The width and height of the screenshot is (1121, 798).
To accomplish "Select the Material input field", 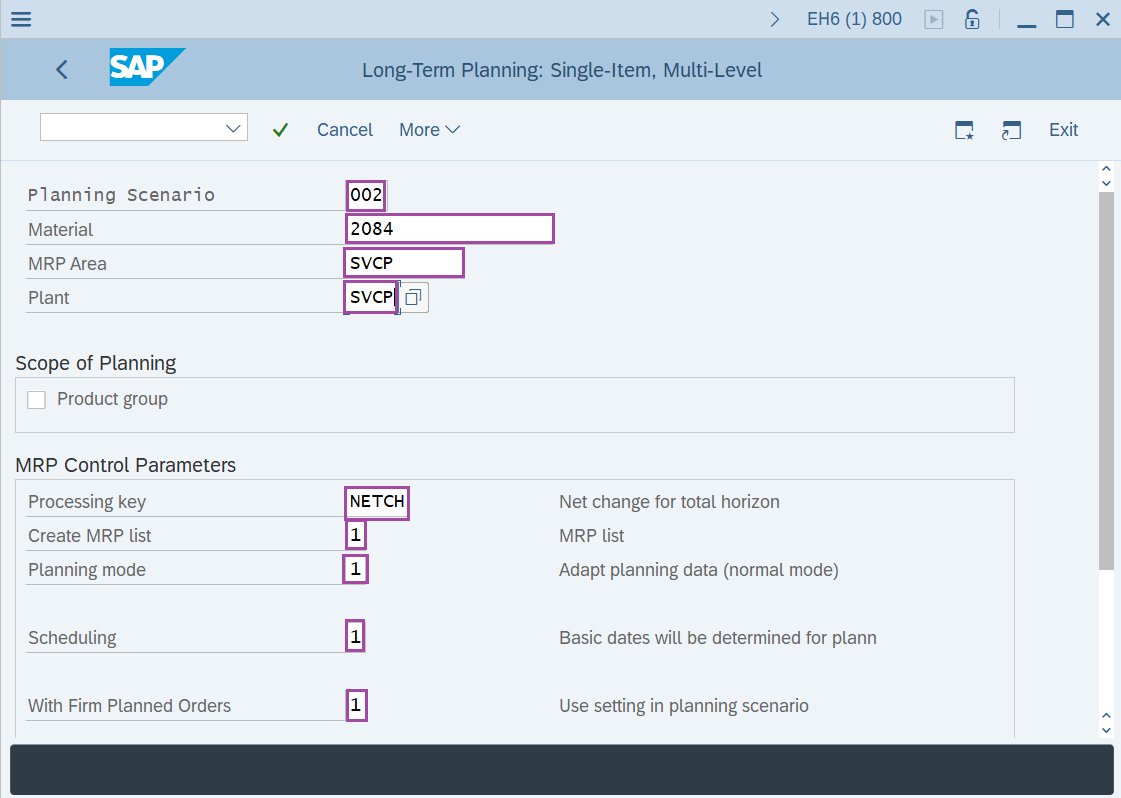I will click(449, 228).
